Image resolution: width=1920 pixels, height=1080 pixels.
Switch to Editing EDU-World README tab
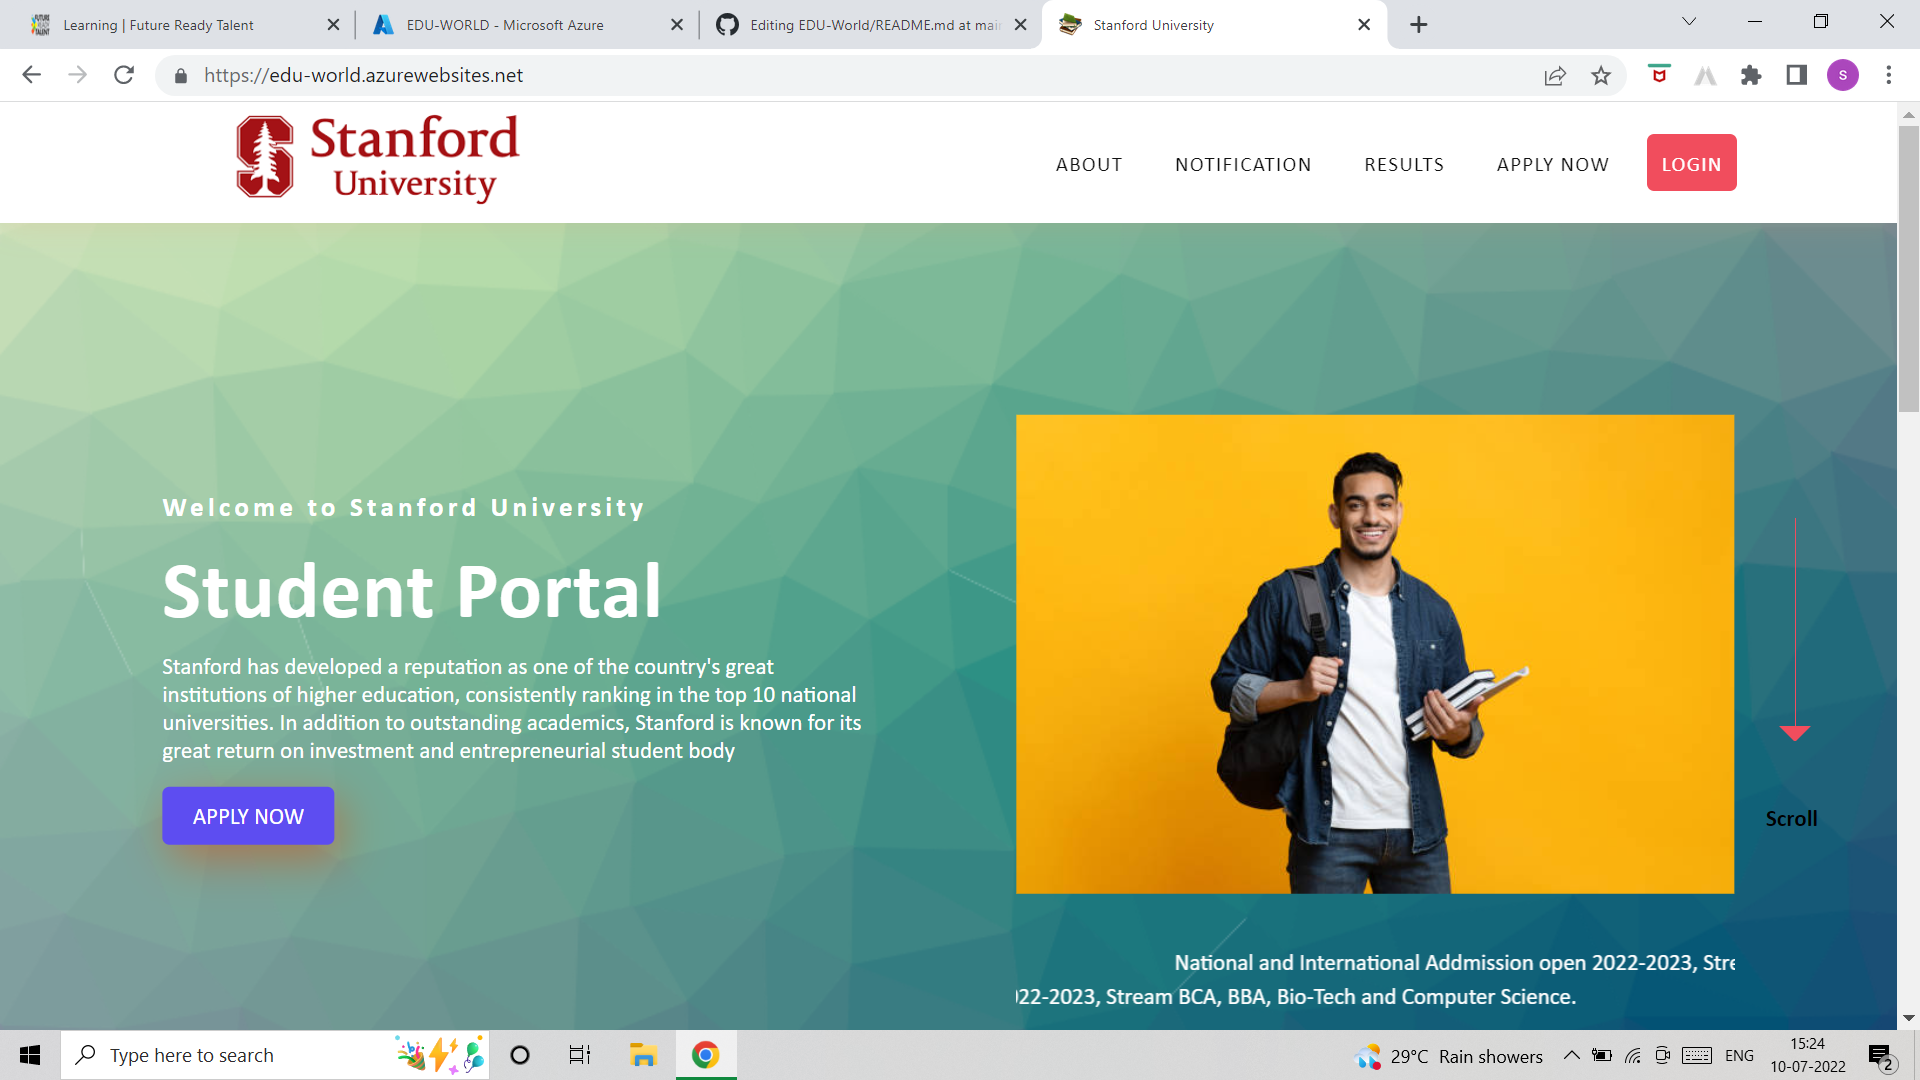pos(870,25)
